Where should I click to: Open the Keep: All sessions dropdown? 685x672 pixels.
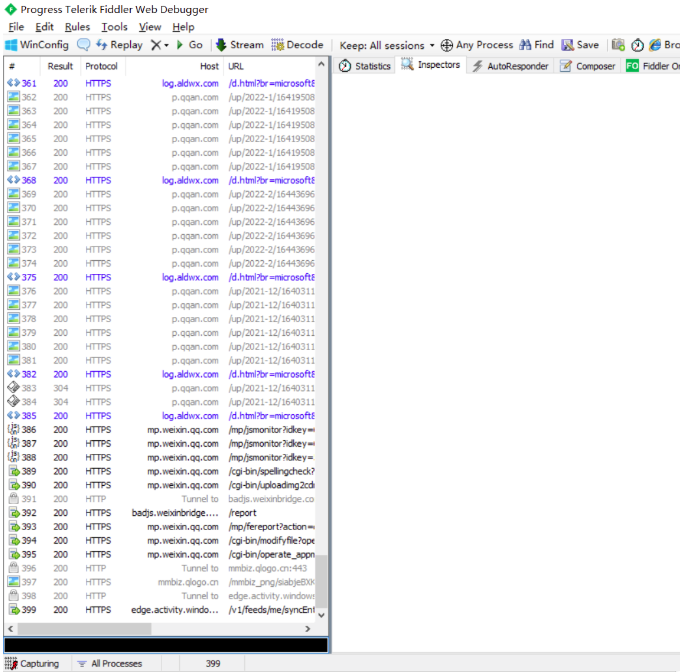pyautogui.click(x=387, y=45)
